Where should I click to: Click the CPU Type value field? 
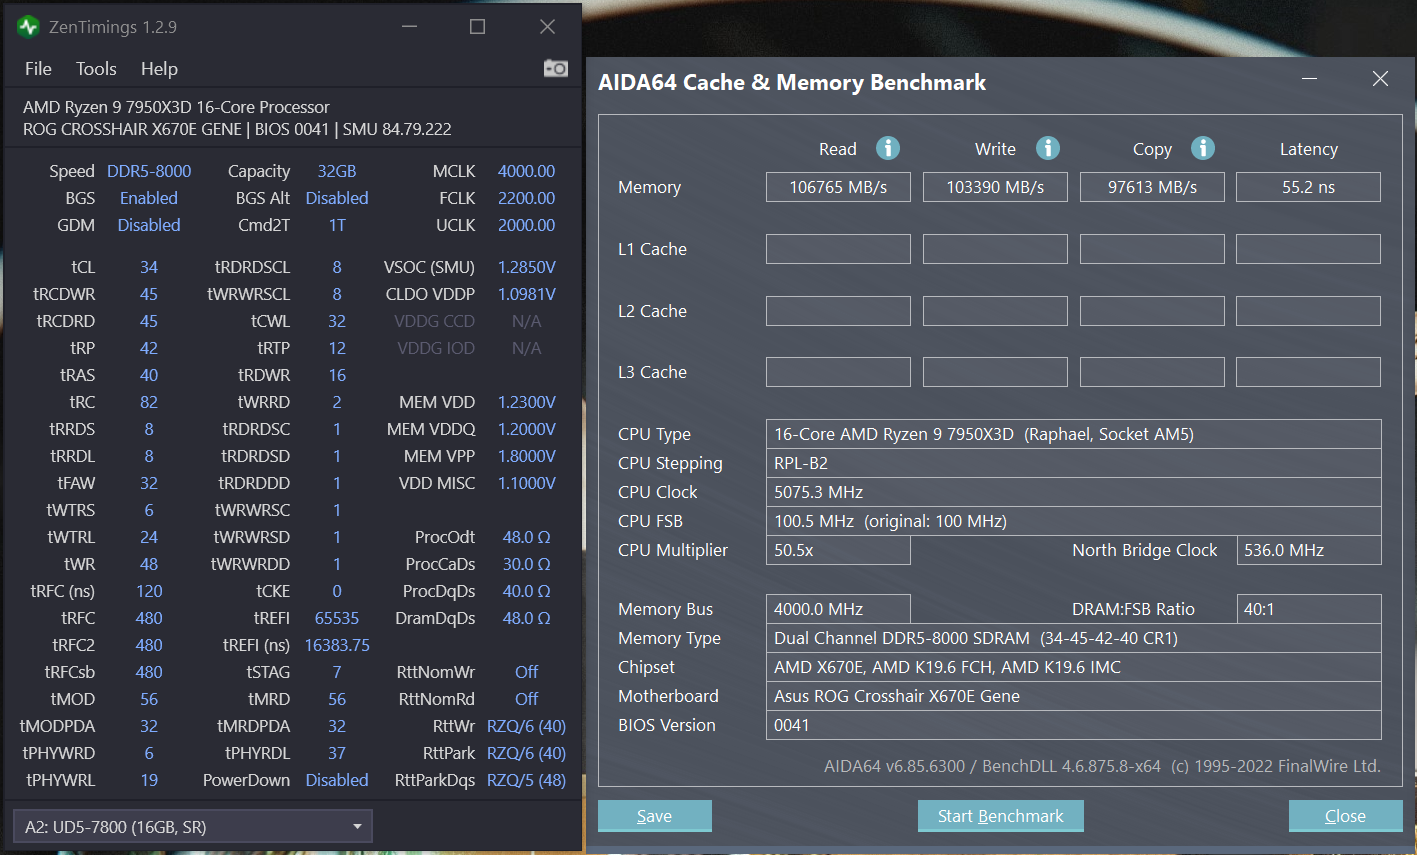(x=1073, y=434)
